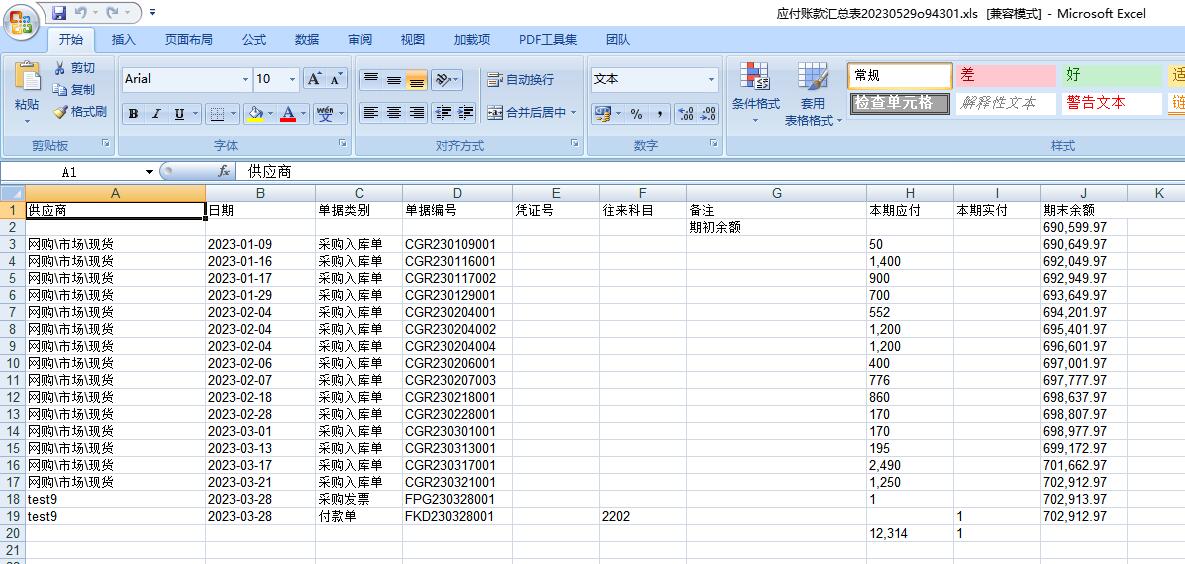Open the Arial font name dropdown

tap(245, 80)
